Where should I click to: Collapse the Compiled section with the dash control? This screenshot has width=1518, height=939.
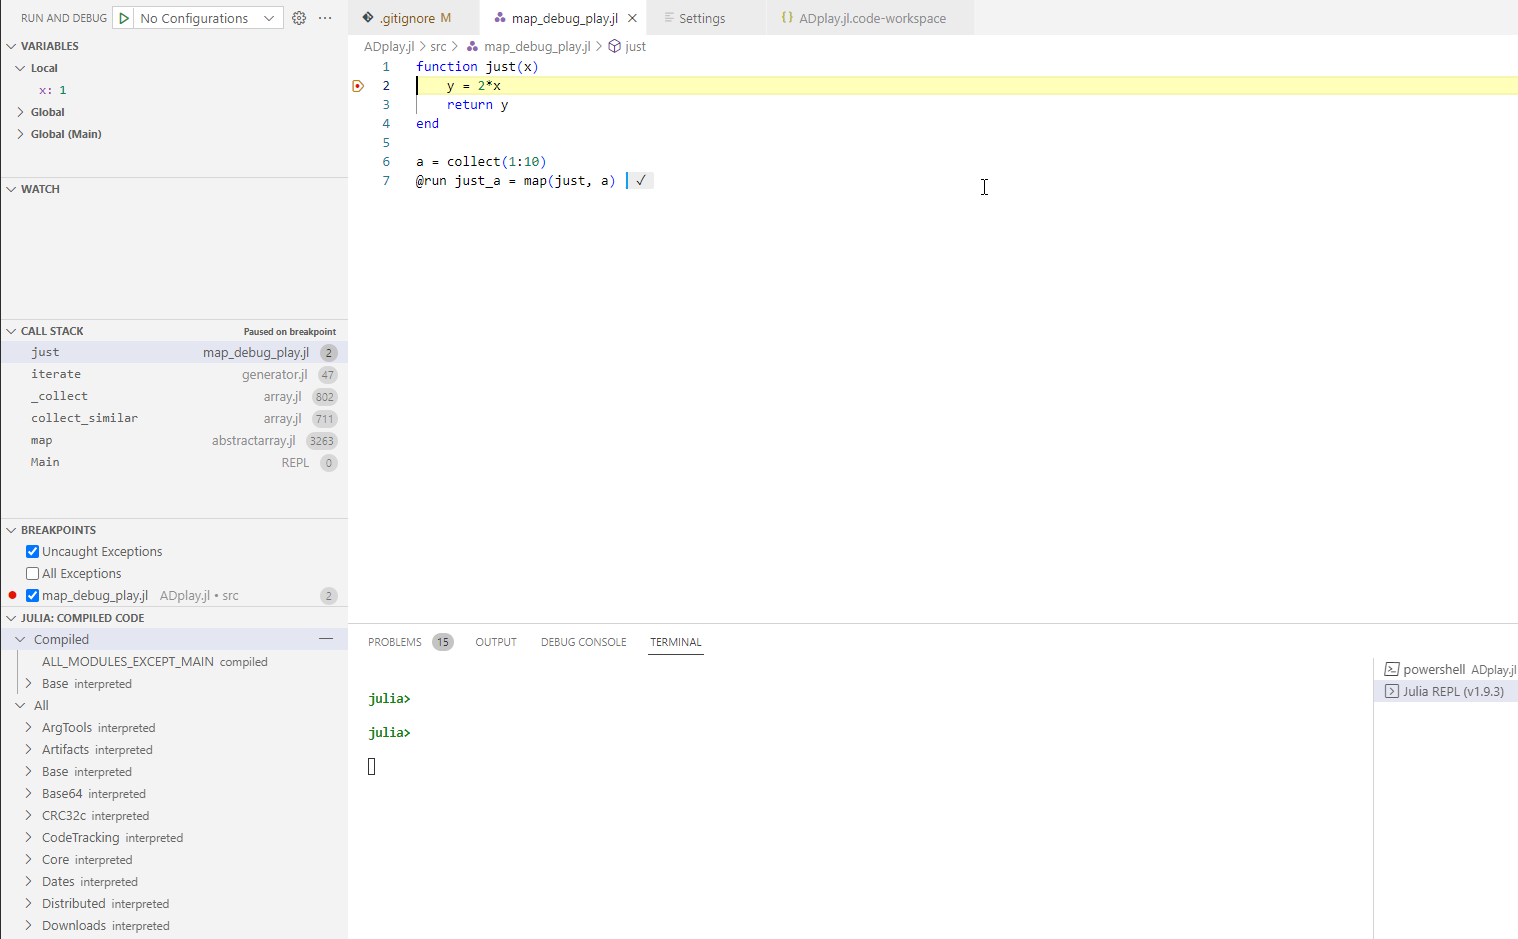[x=325, y=638]
